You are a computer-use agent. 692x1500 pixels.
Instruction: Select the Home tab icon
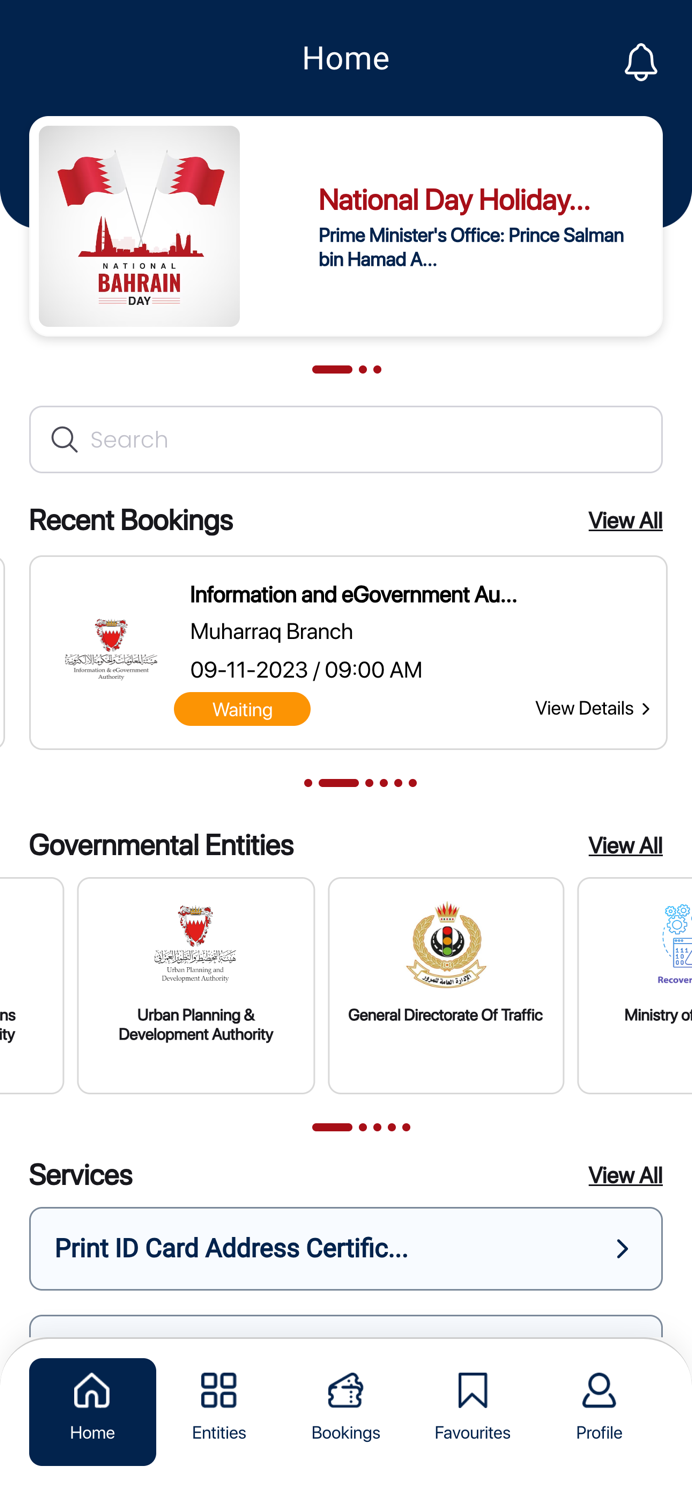92,1390
